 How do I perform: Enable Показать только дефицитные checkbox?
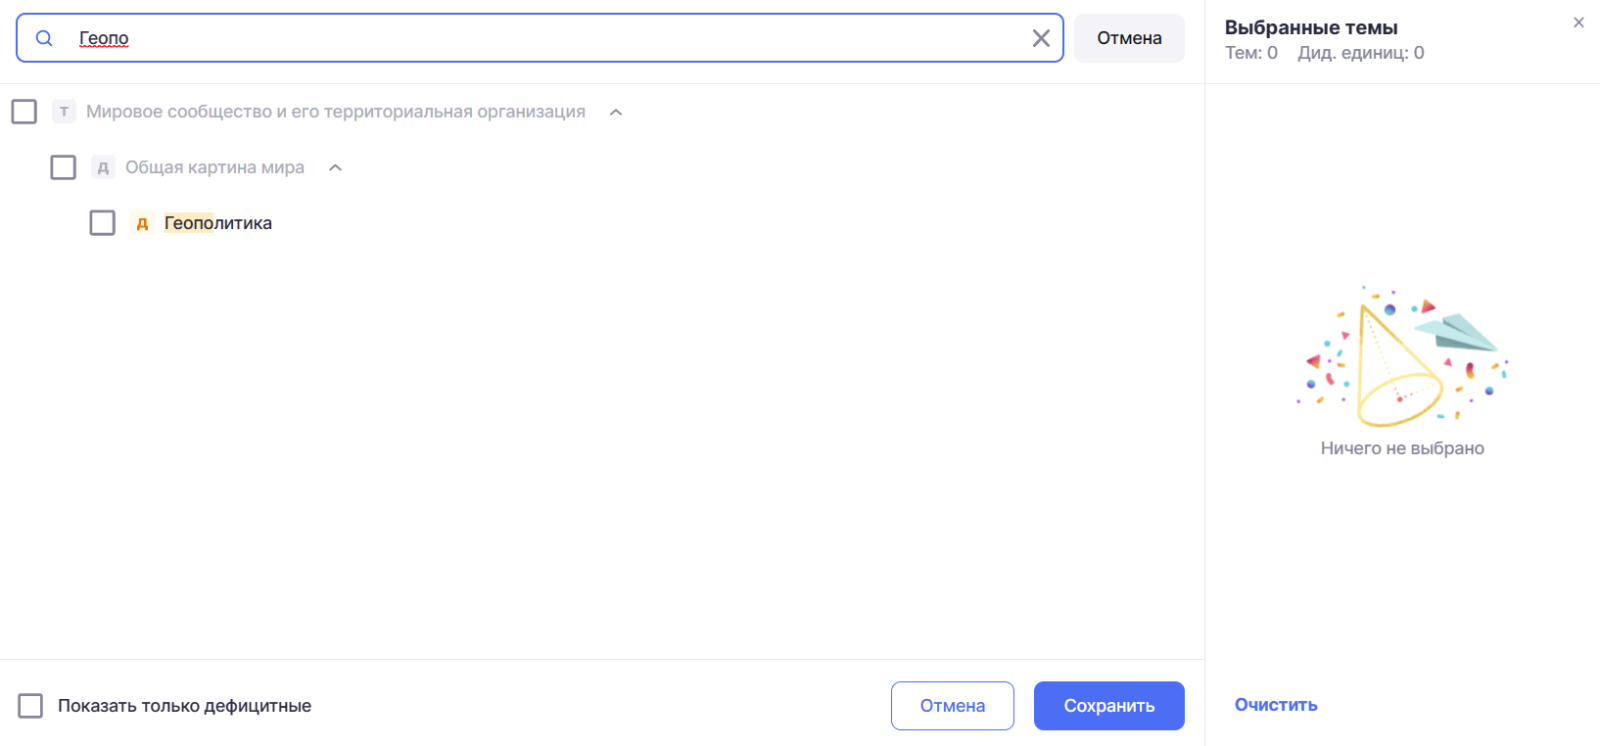coord(31,706)
